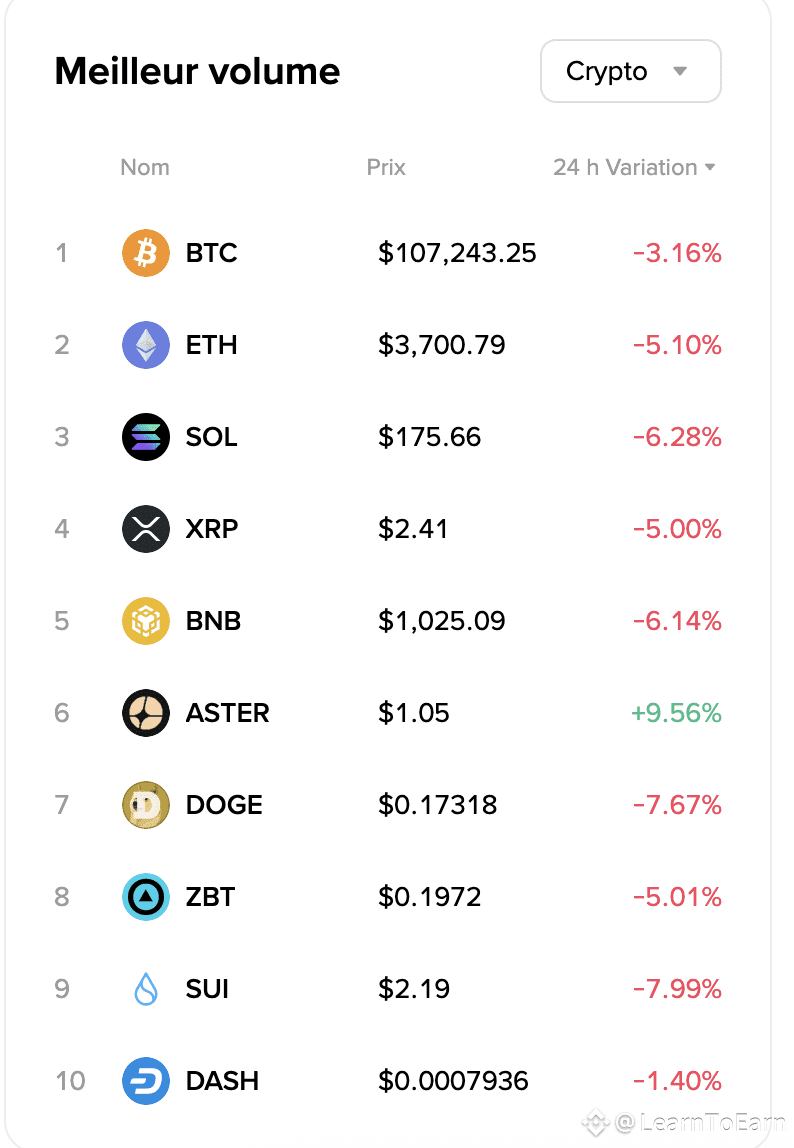The height and width of the screenshot is (1148, 794).
Task: Click the ETH ticker text
Action: [x=210, y=345]
